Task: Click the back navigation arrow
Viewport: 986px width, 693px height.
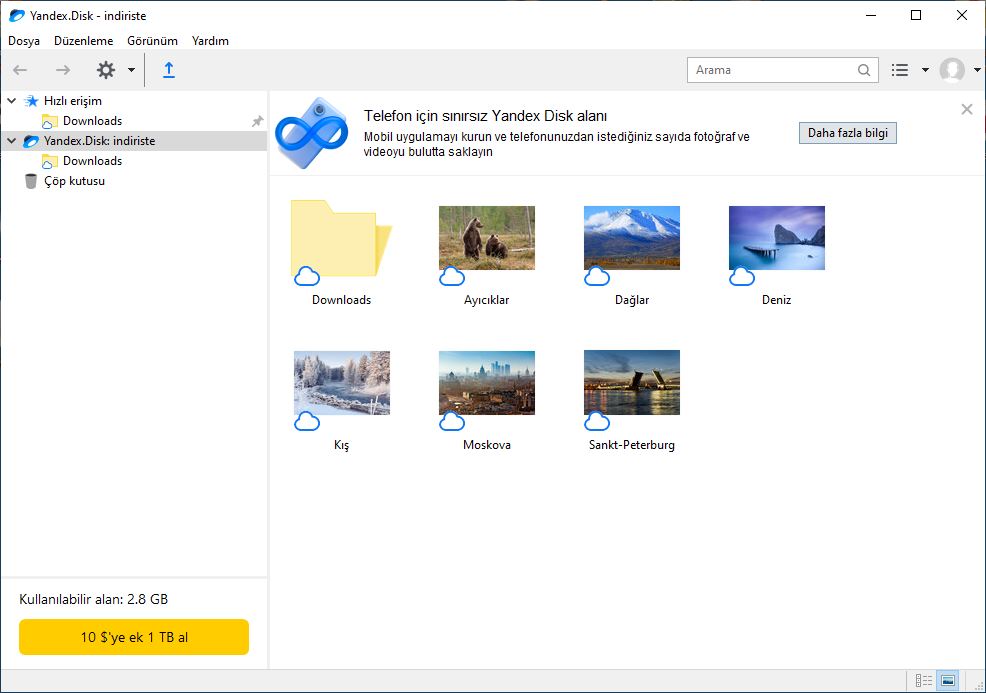Action: pos(20,70)
